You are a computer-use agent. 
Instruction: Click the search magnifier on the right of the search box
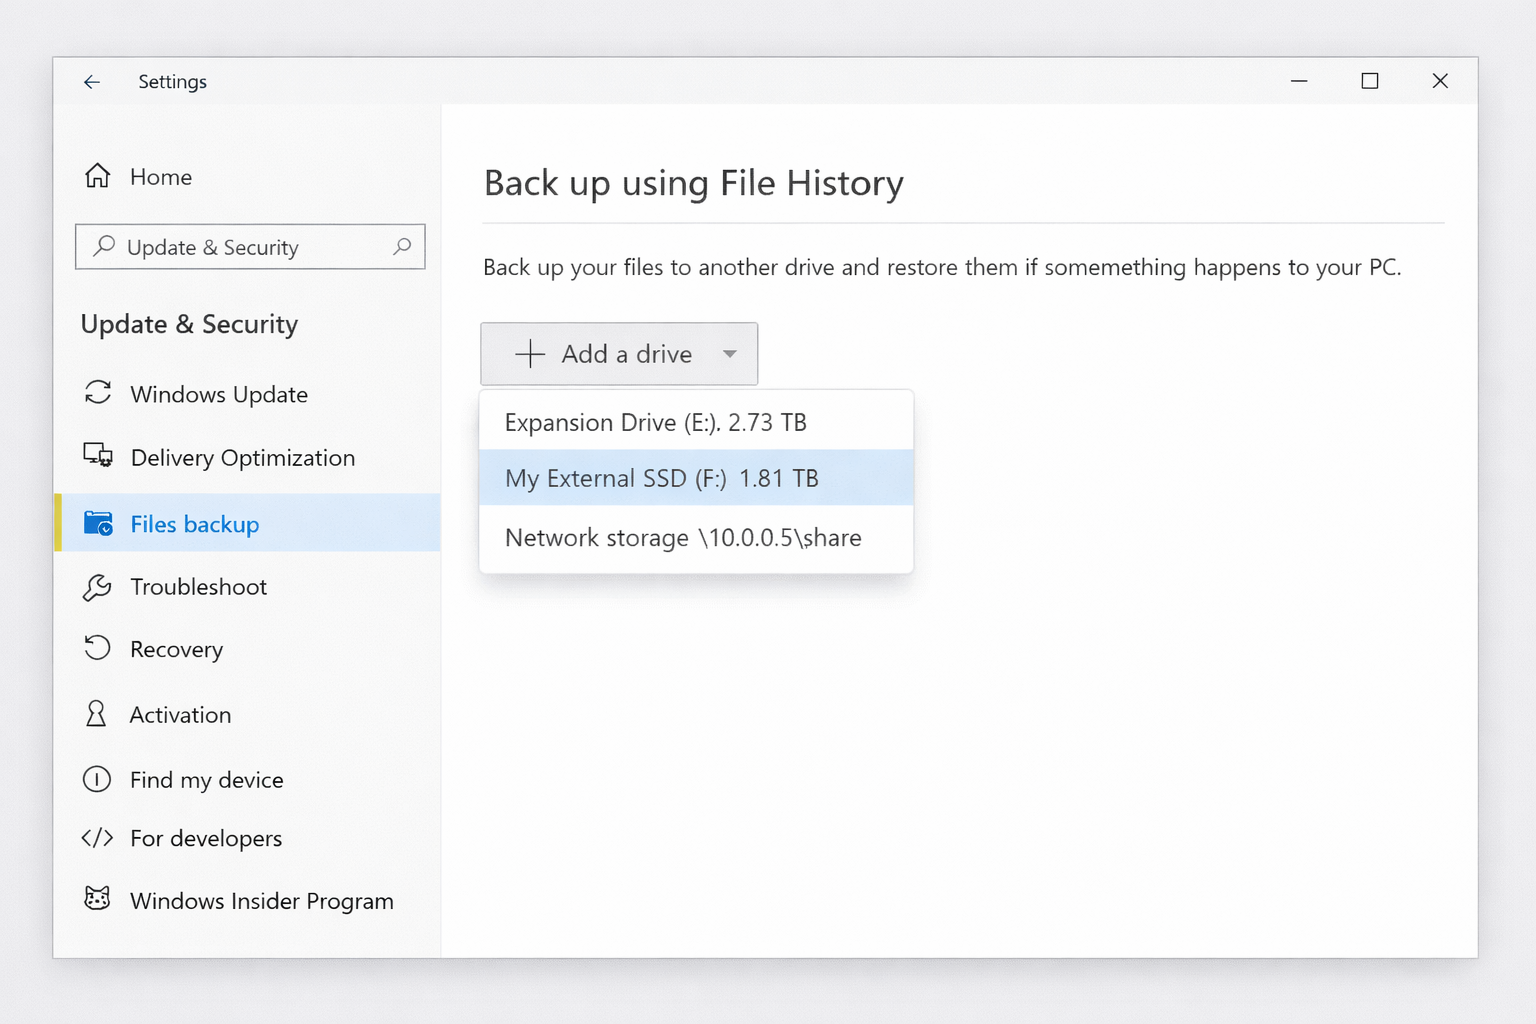[402, 246]
